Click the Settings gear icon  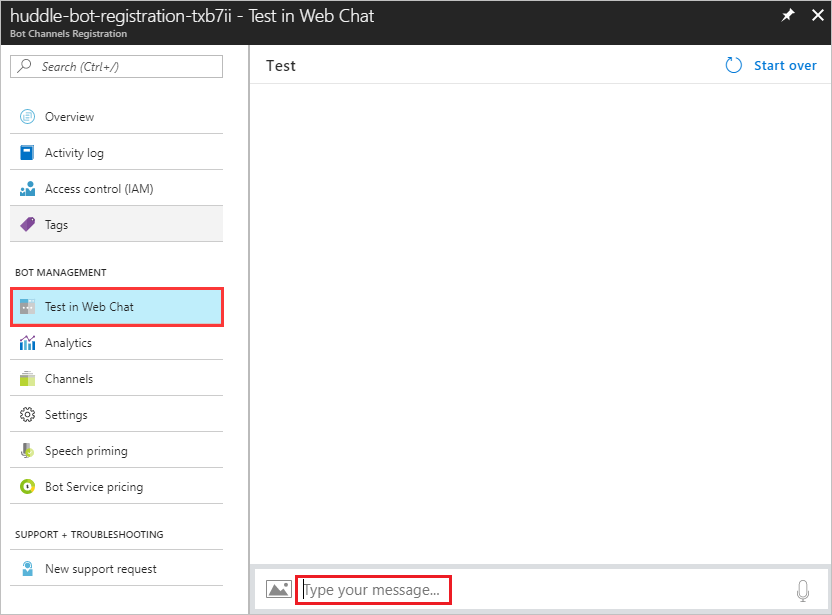28,414
